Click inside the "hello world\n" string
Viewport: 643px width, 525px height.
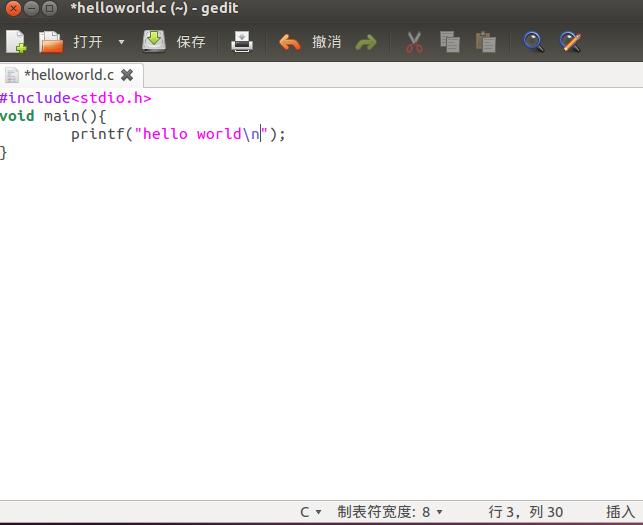tap(201, 134)
